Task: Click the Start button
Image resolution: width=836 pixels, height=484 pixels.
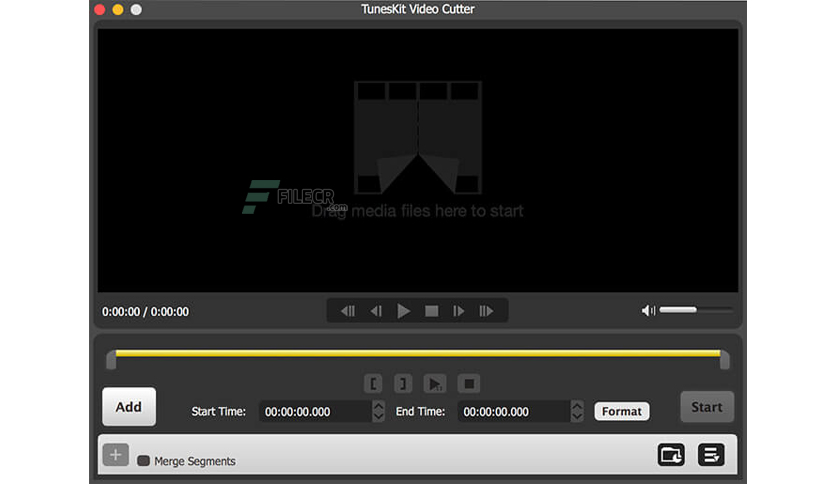Action: (707, 407)
